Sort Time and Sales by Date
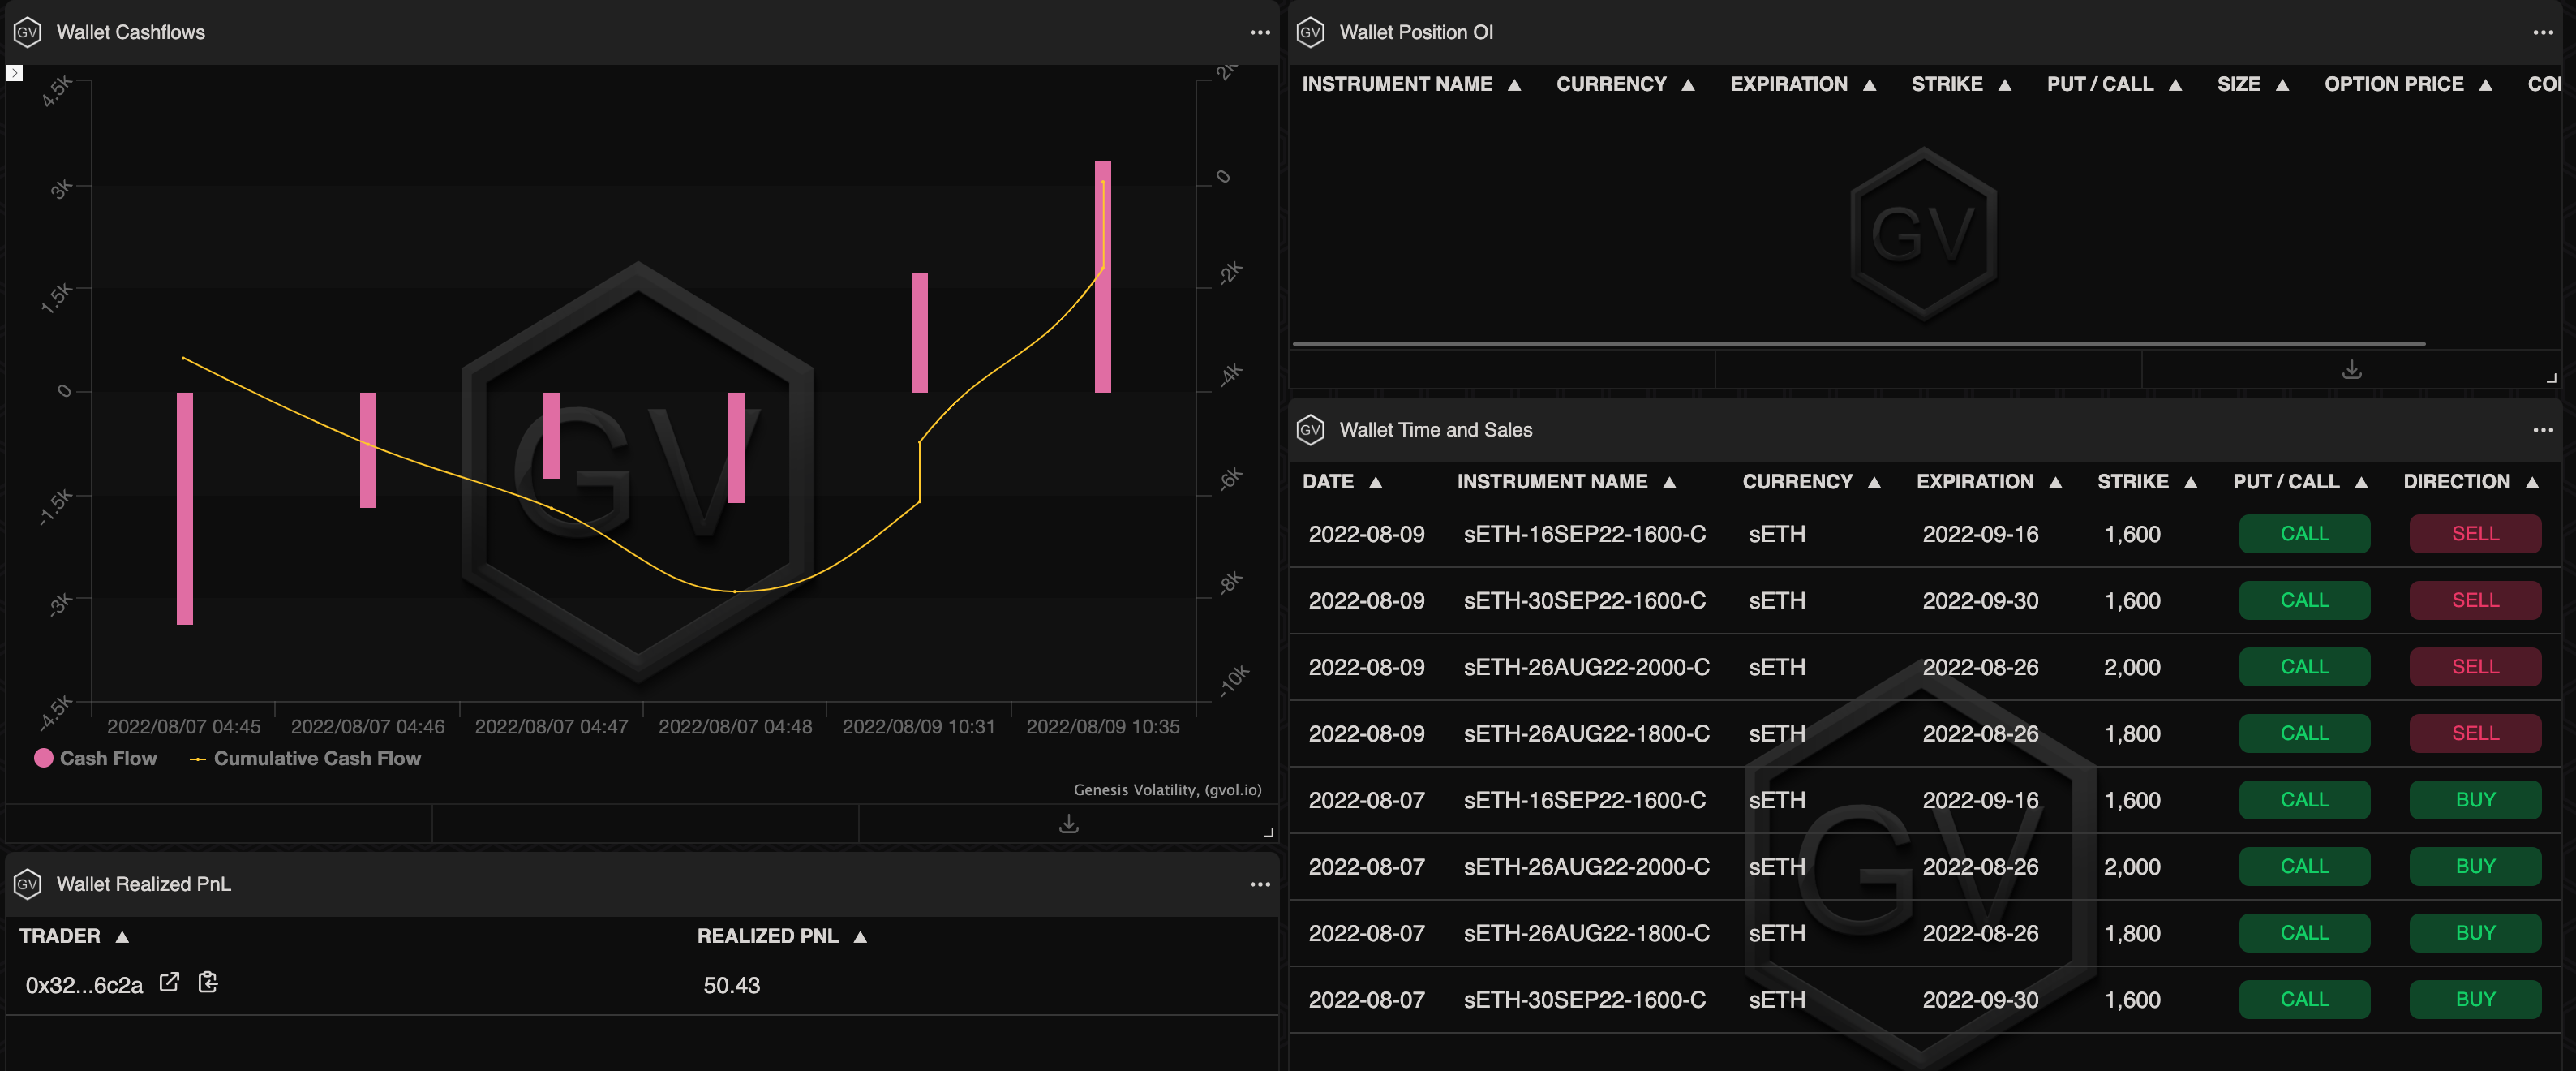 [x=1342, y=482]
